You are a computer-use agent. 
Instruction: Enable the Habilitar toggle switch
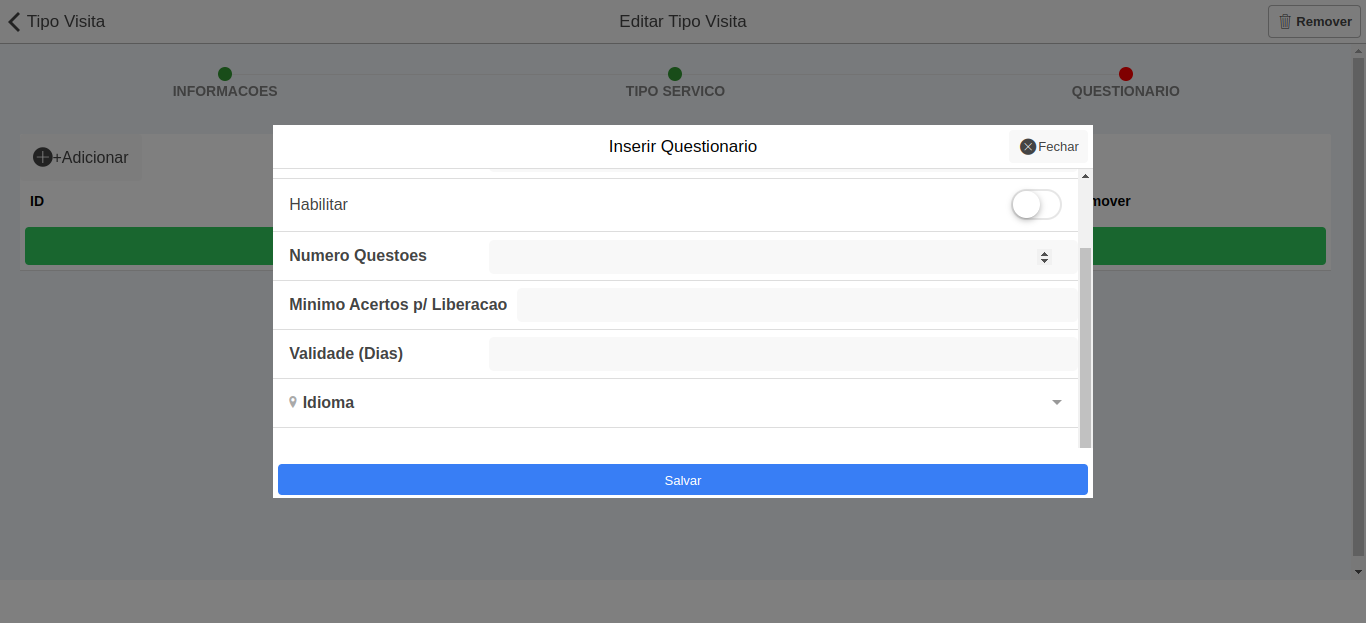pos(1035,204)
